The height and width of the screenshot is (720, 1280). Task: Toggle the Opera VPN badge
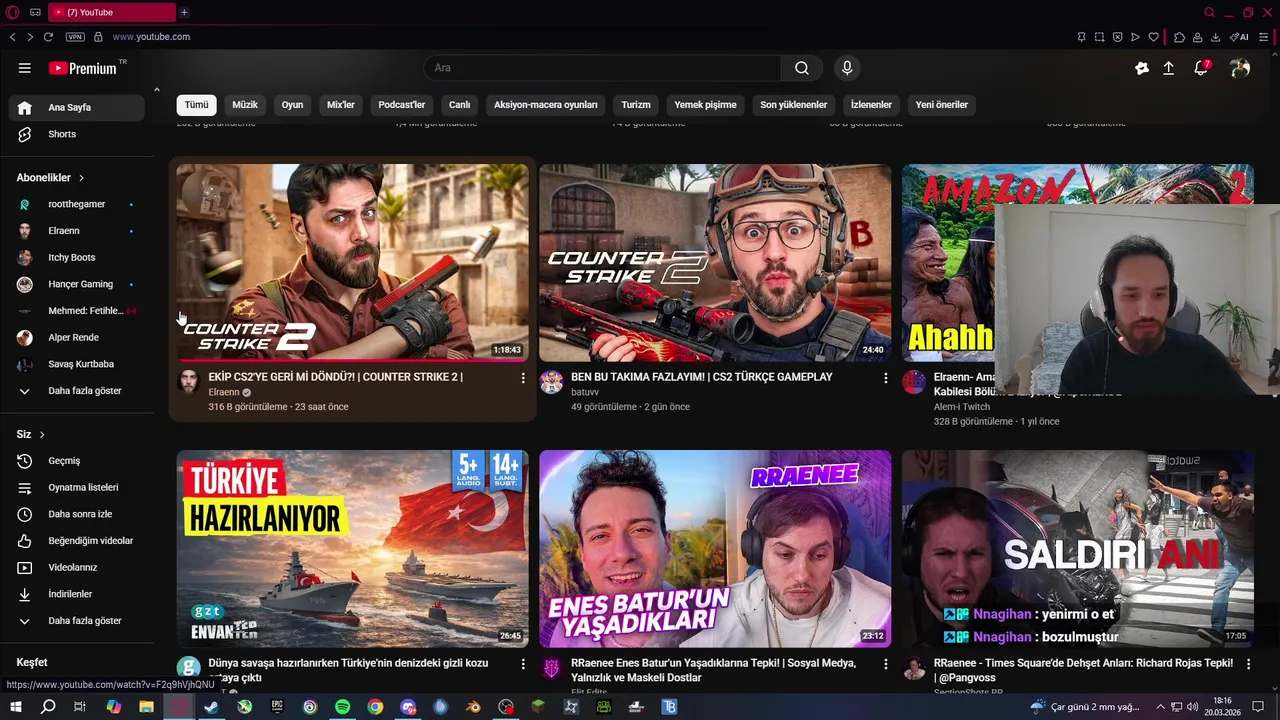point(75,37)
